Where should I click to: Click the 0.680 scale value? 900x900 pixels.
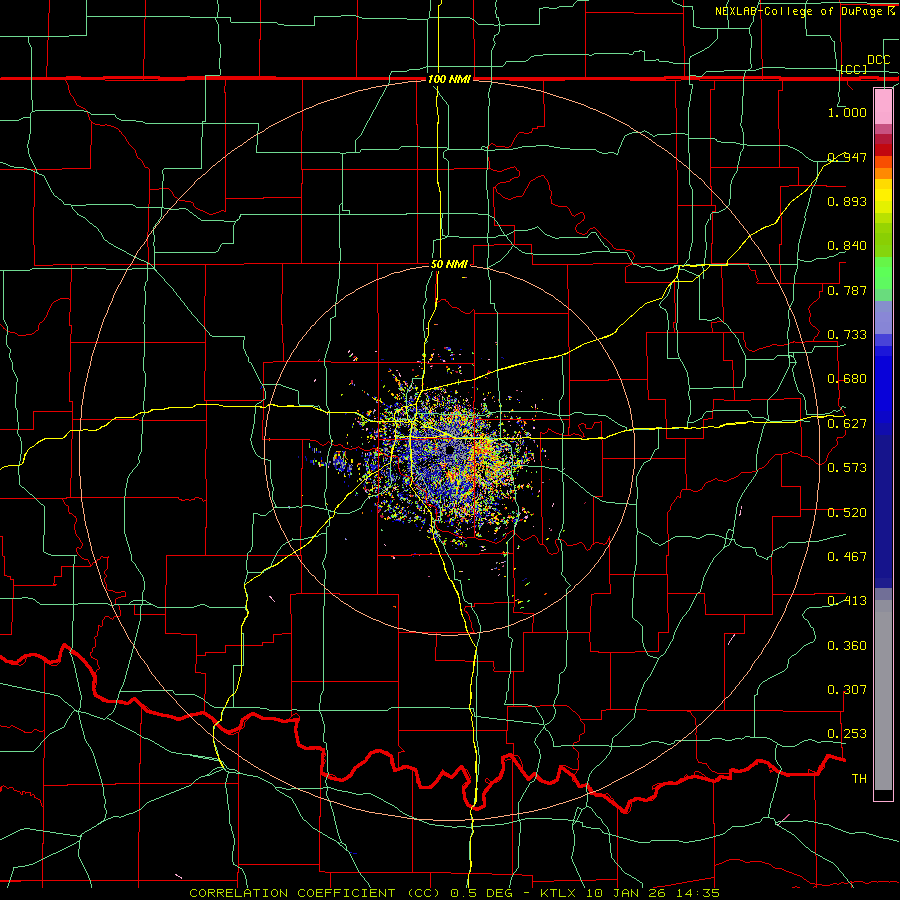[847, 379]
